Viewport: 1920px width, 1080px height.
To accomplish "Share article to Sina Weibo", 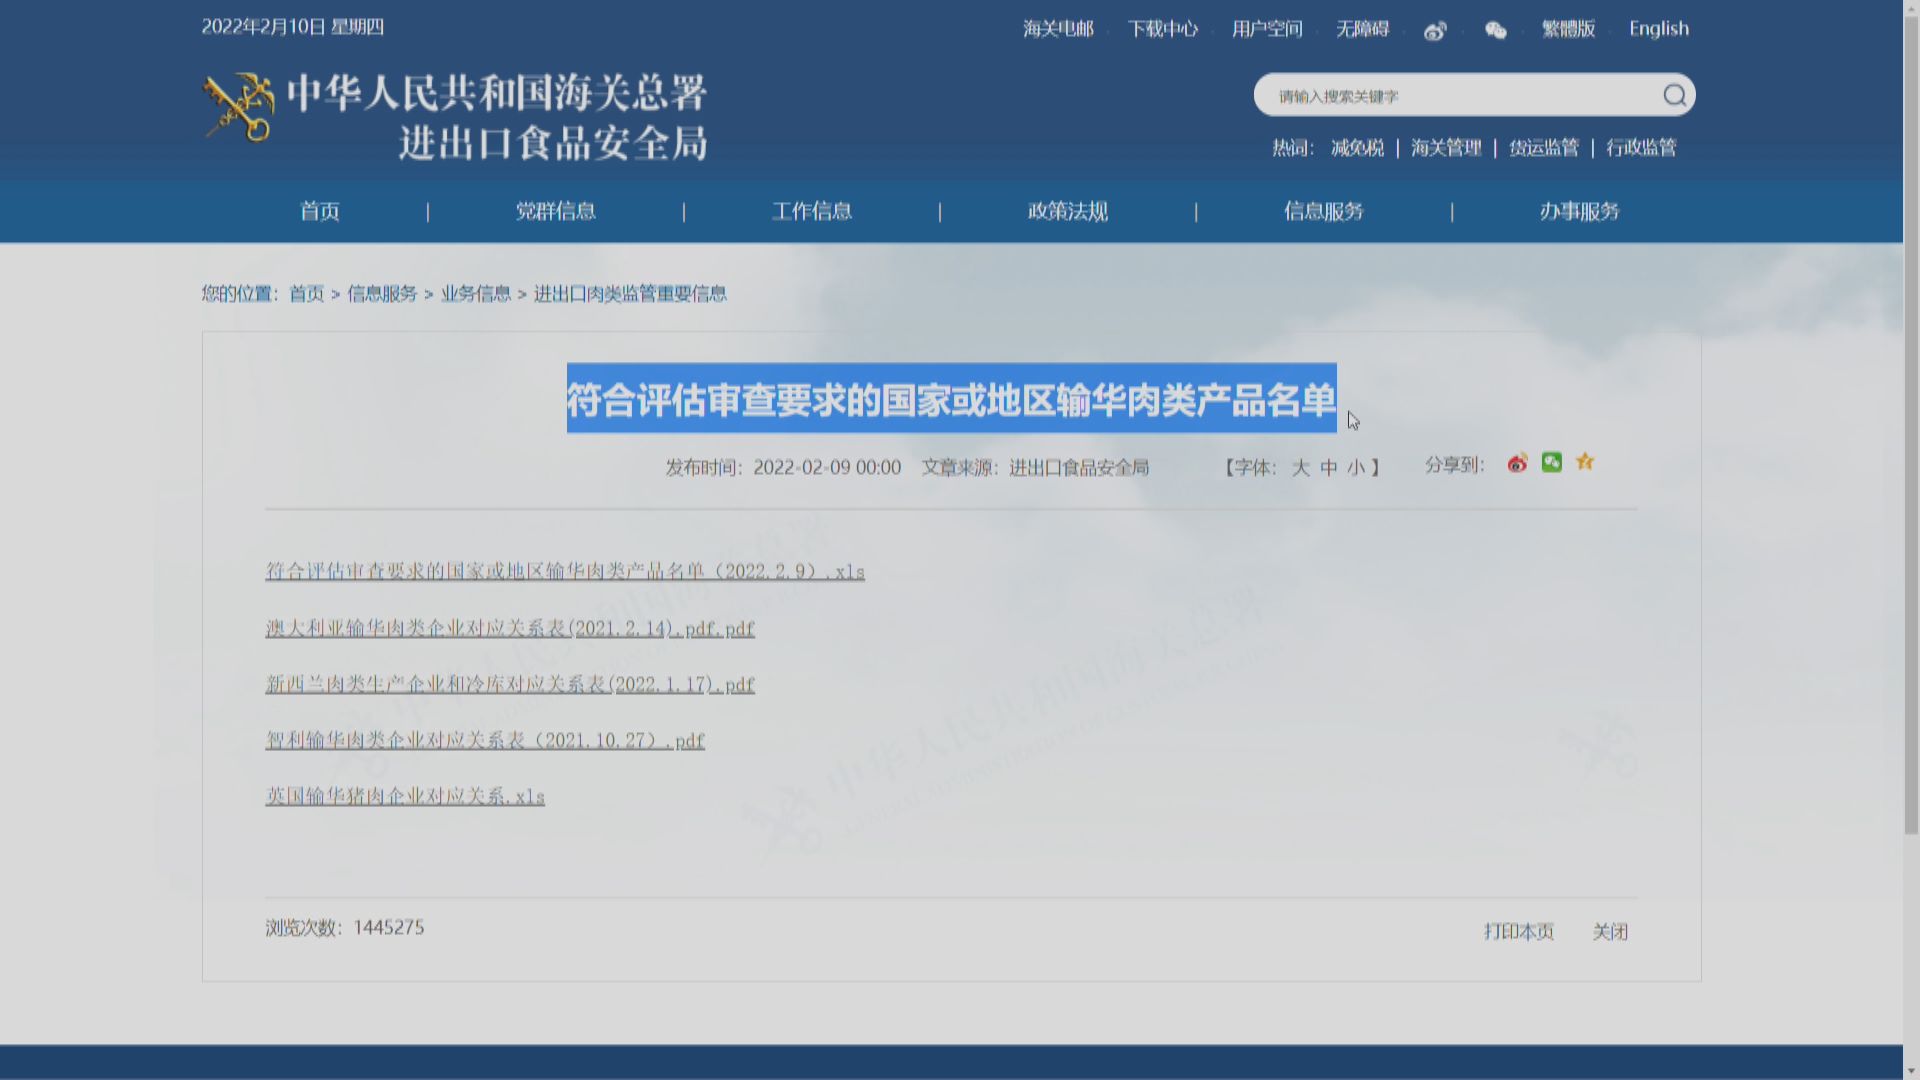I will (x=1518, y=463).
